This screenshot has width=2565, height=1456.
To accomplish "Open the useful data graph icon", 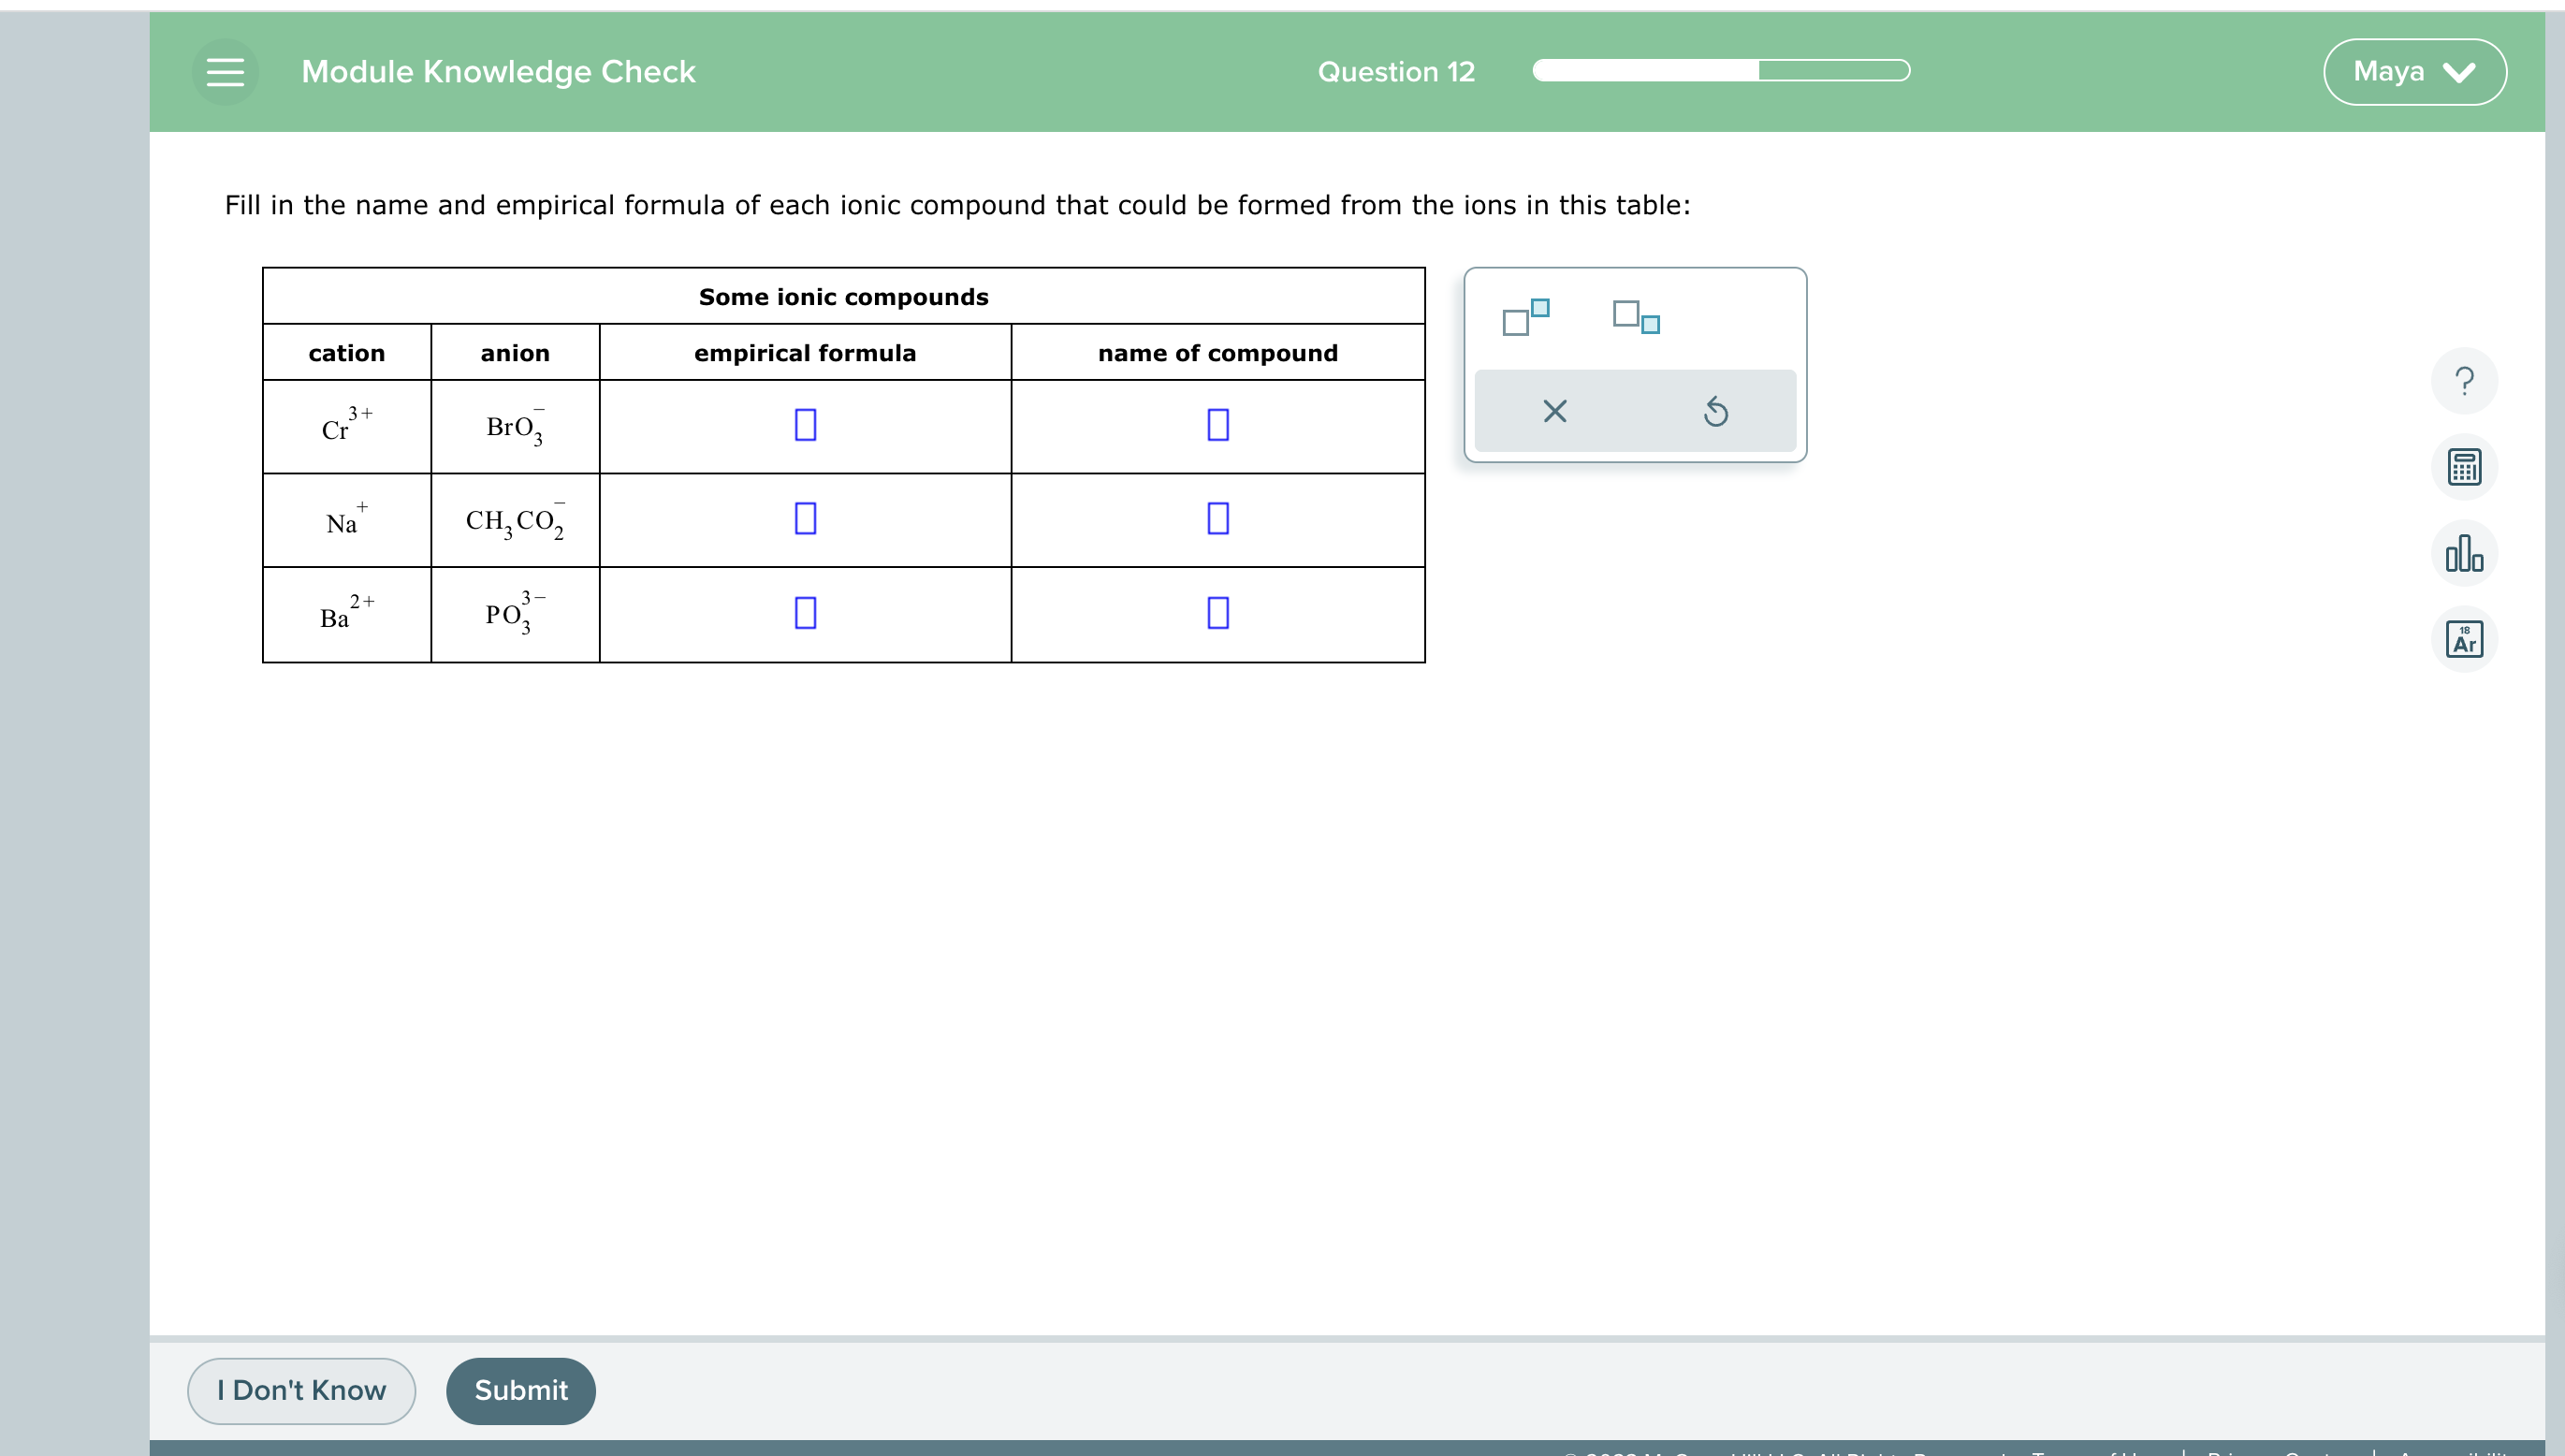I will pos(2464,552).
